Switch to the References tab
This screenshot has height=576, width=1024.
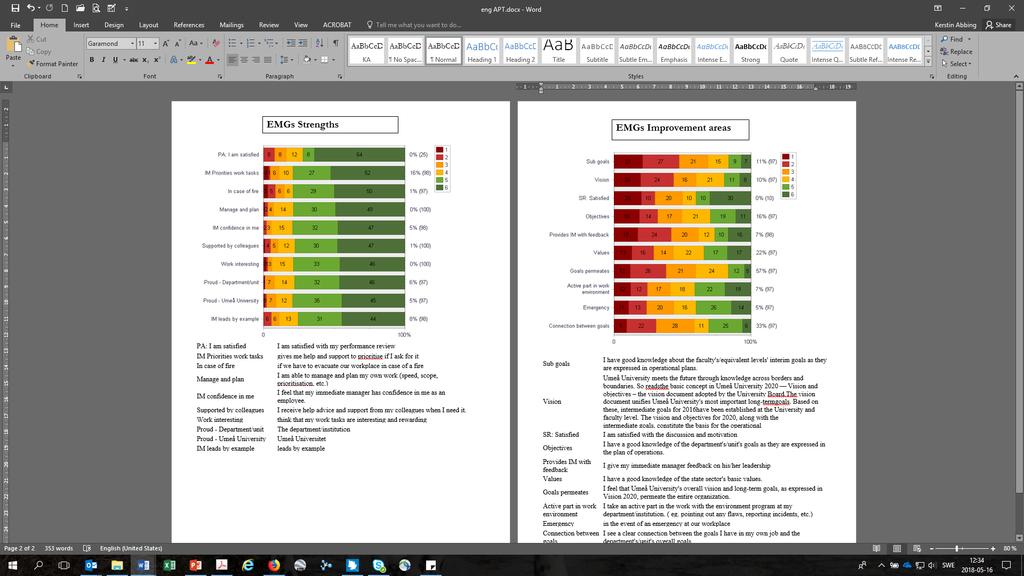pos(189,25)
